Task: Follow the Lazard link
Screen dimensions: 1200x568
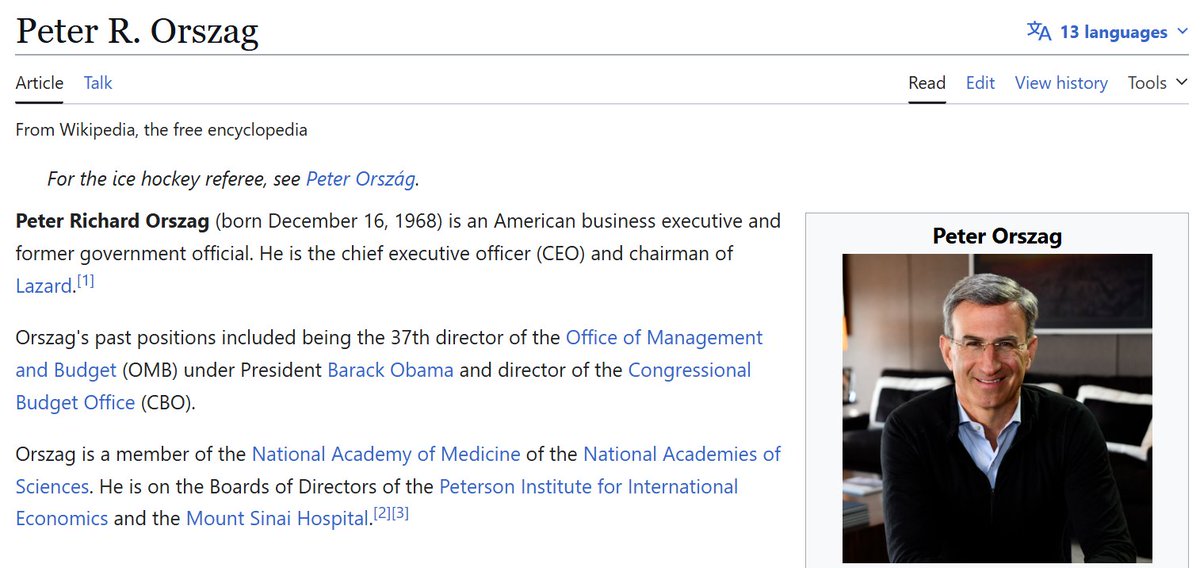Action: pos(45,286)
